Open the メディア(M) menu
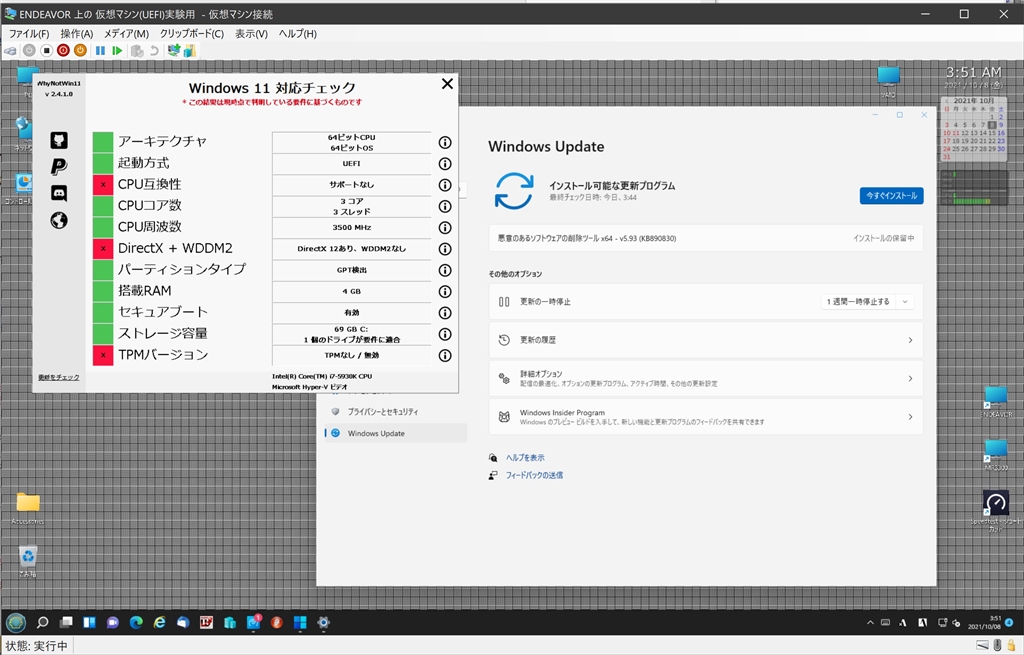The width and height of the screenshot is (1024, 655). (x=126, y=33)
